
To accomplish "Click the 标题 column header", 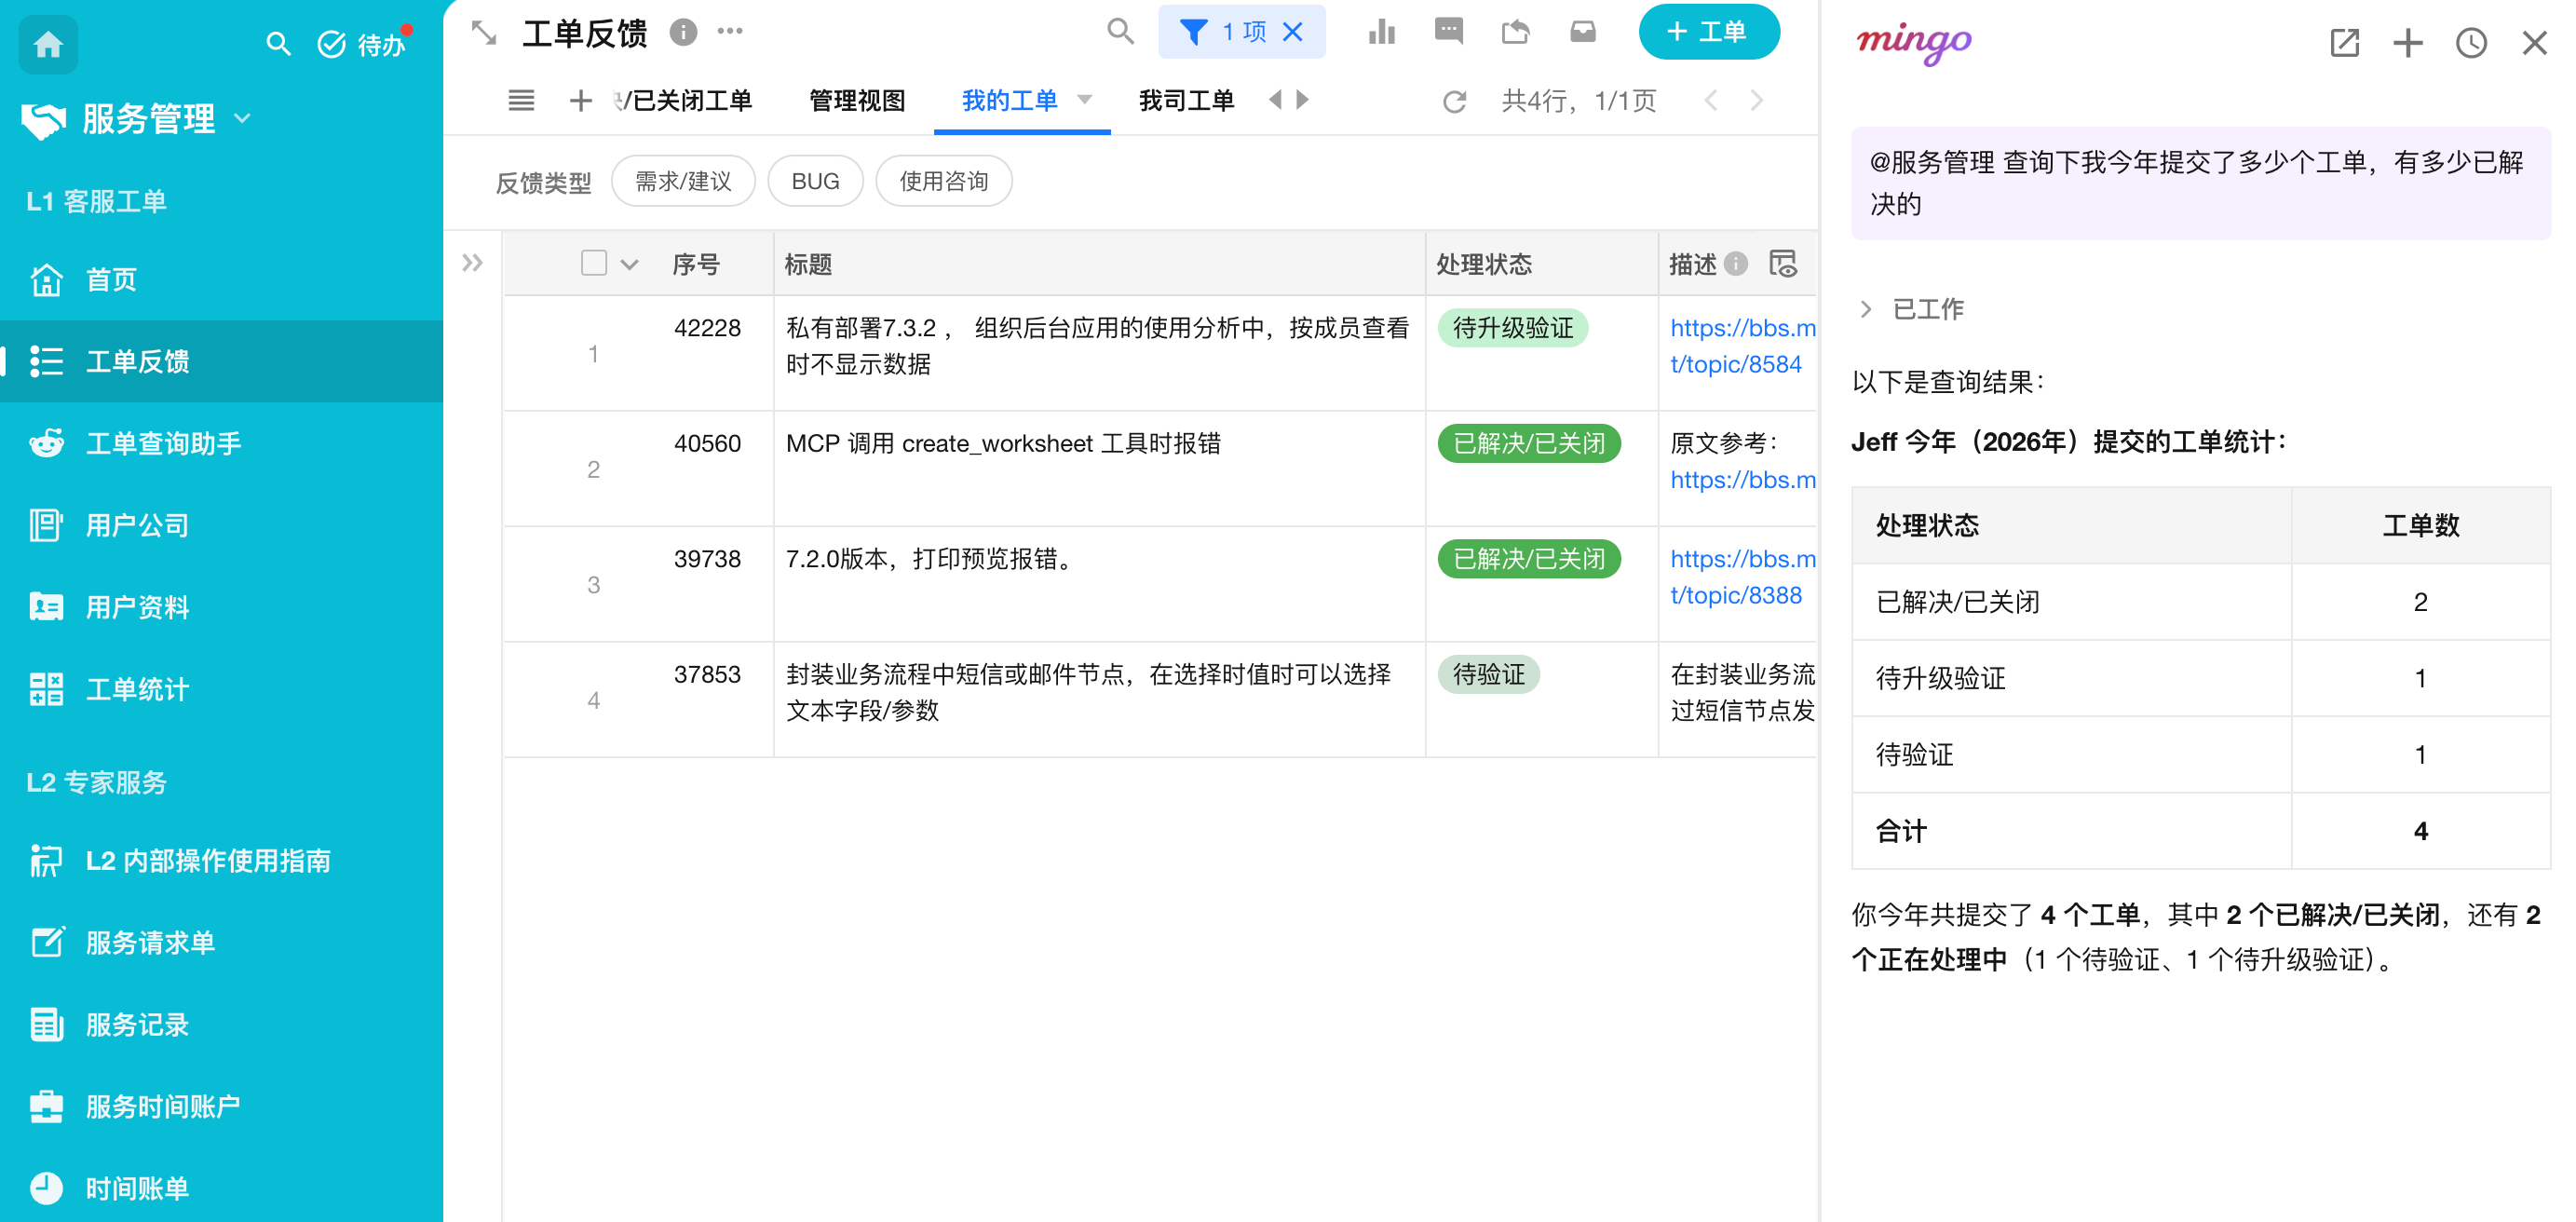I will [x=1099, y=264].
